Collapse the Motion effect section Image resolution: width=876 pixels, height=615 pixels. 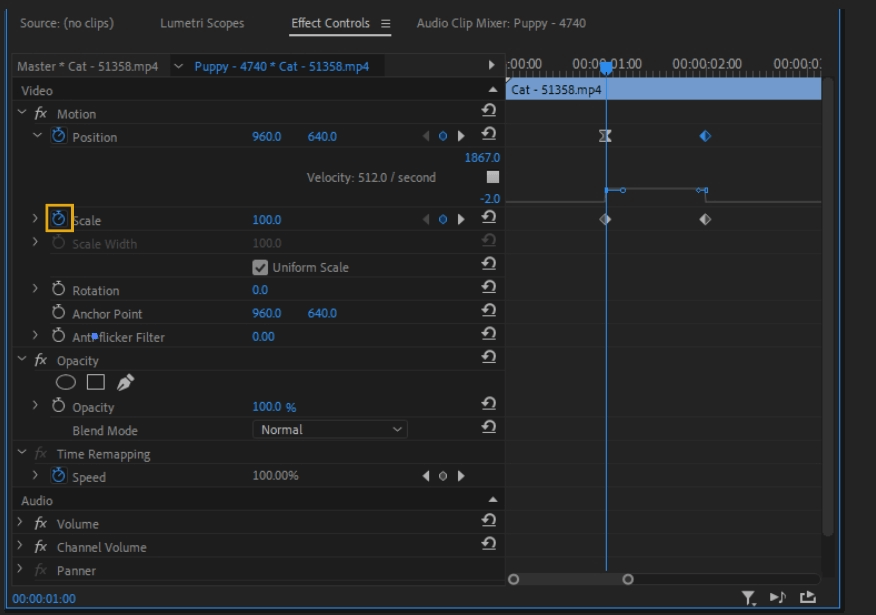coord(22,113)
